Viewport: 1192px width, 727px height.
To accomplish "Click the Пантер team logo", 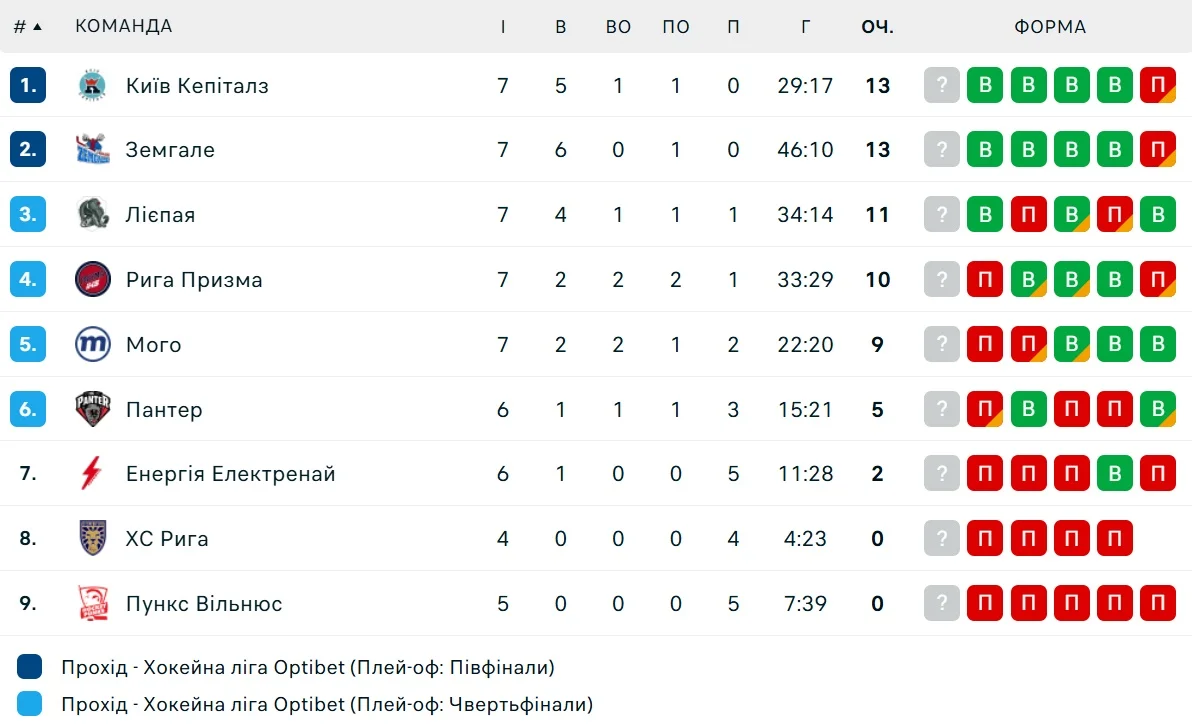I will click(x=93, y=409).
